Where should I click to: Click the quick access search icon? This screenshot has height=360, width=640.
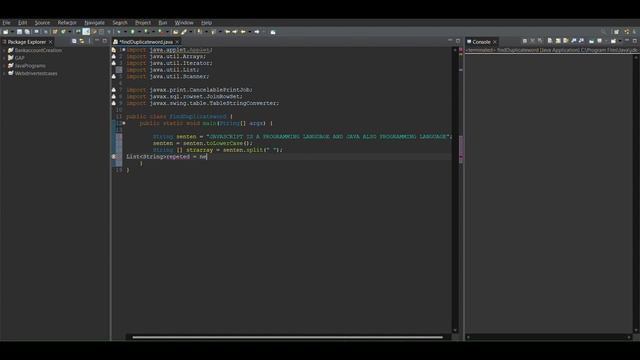[x=604, y=31]
